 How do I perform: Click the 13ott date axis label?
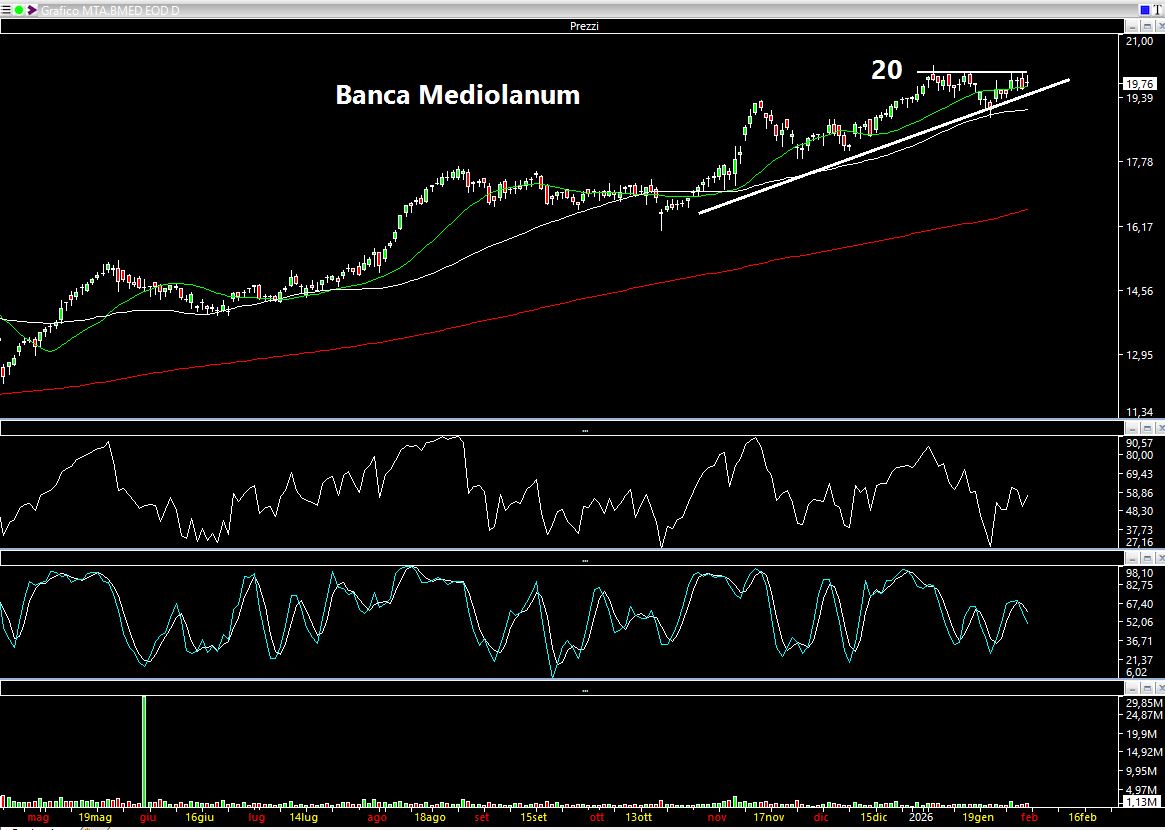coord(638,817)
